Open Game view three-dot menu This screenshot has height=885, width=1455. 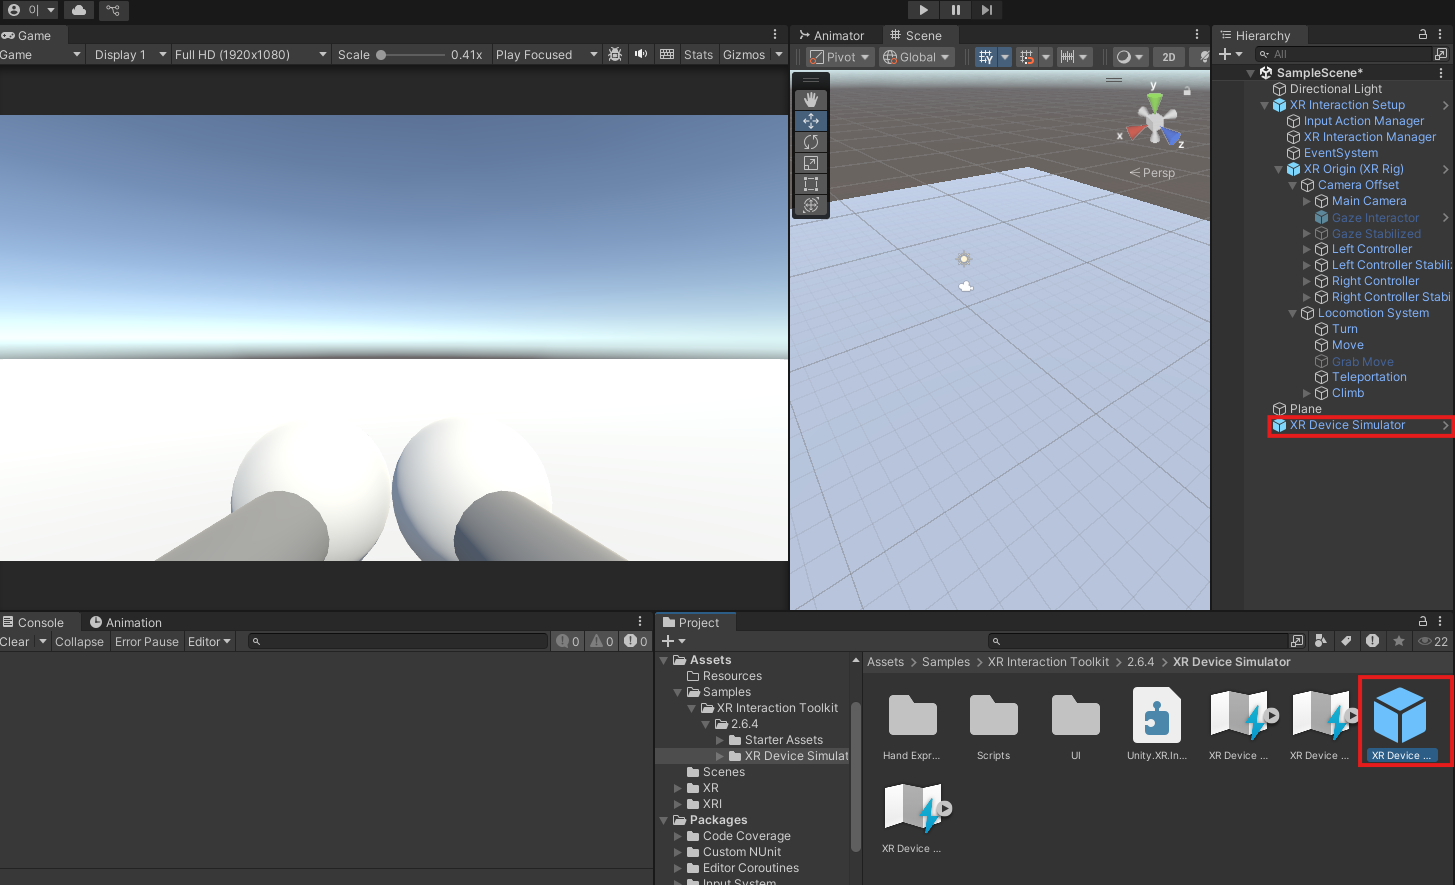(x=775, y=34)
